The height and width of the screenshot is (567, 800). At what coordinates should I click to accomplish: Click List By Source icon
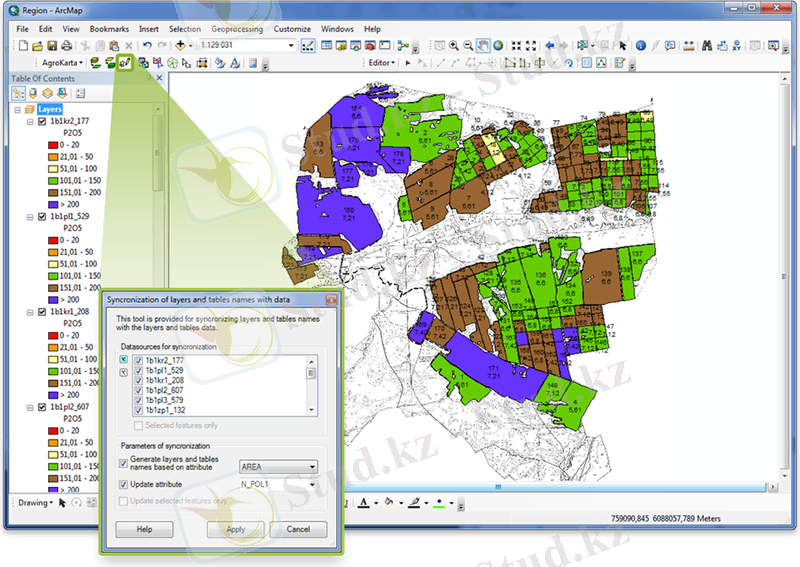[34, 93]
